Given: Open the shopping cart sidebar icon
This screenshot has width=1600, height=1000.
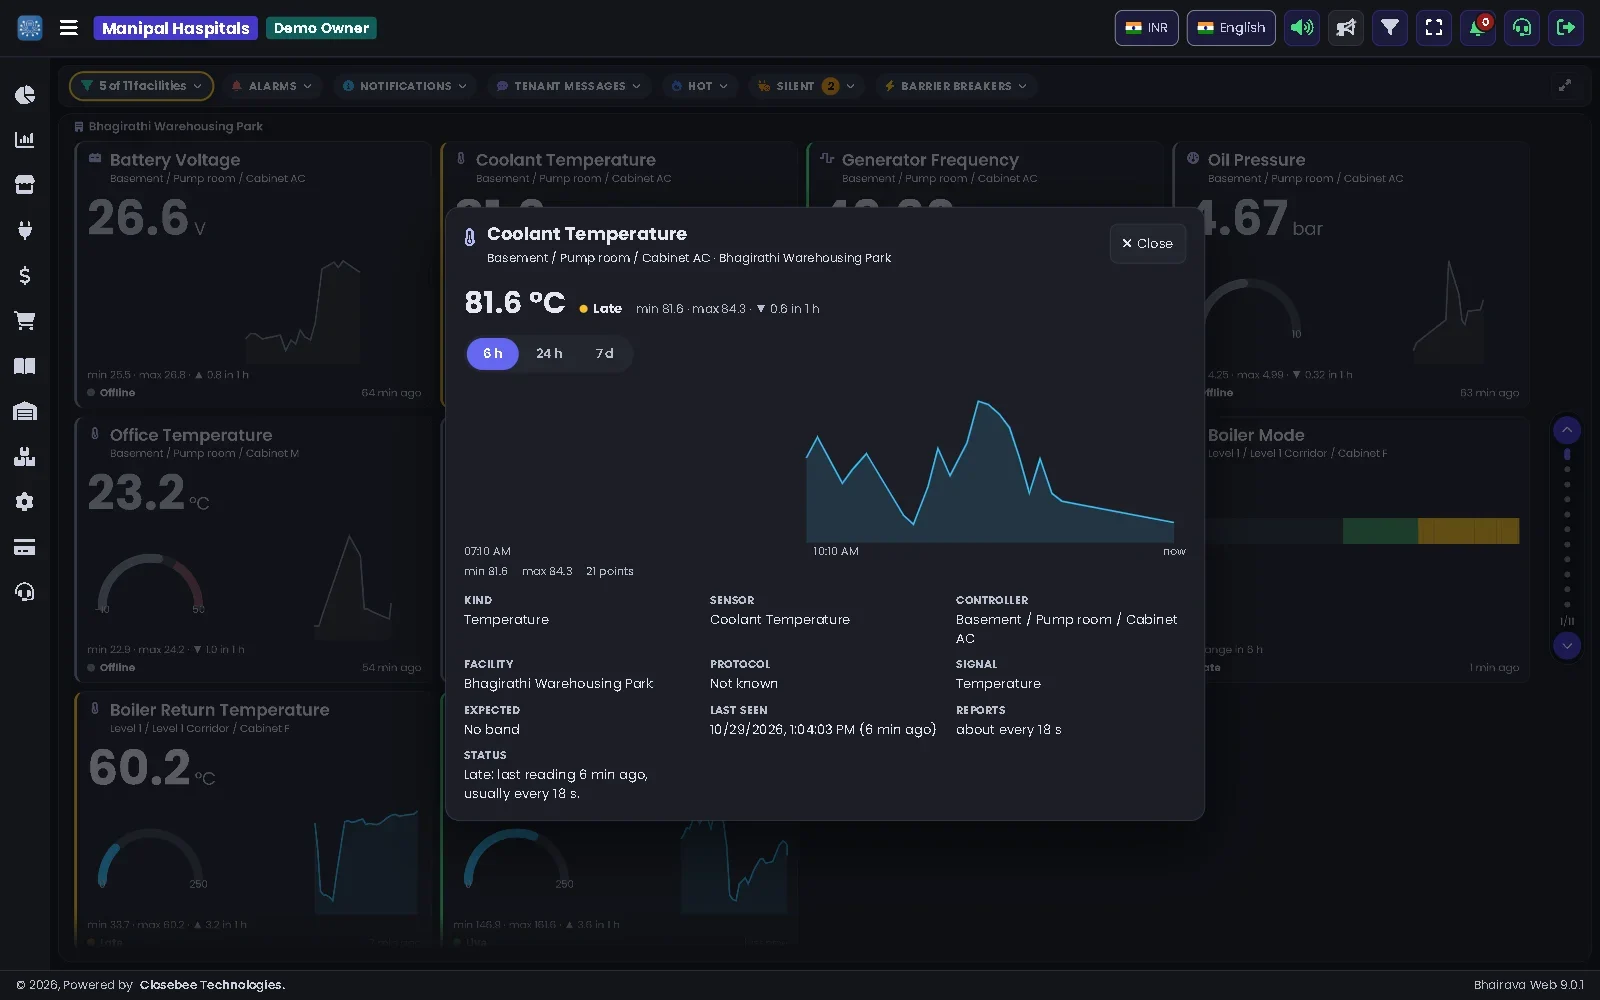Looking at the screenshot, I should pos(25,321).
